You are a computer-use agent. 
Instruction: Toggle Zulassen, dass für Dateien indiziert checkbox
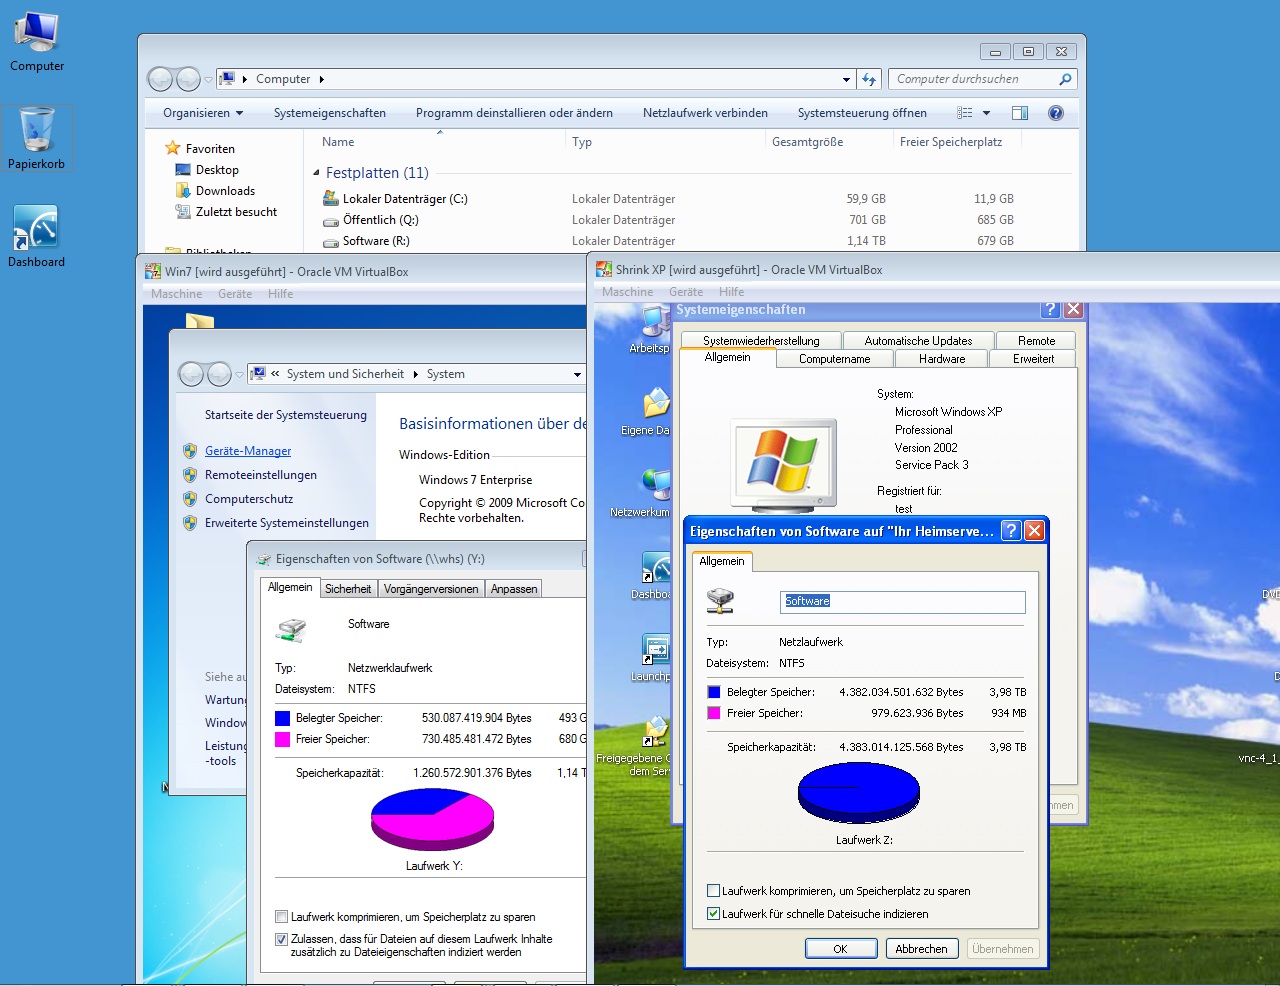click(281, 939)
